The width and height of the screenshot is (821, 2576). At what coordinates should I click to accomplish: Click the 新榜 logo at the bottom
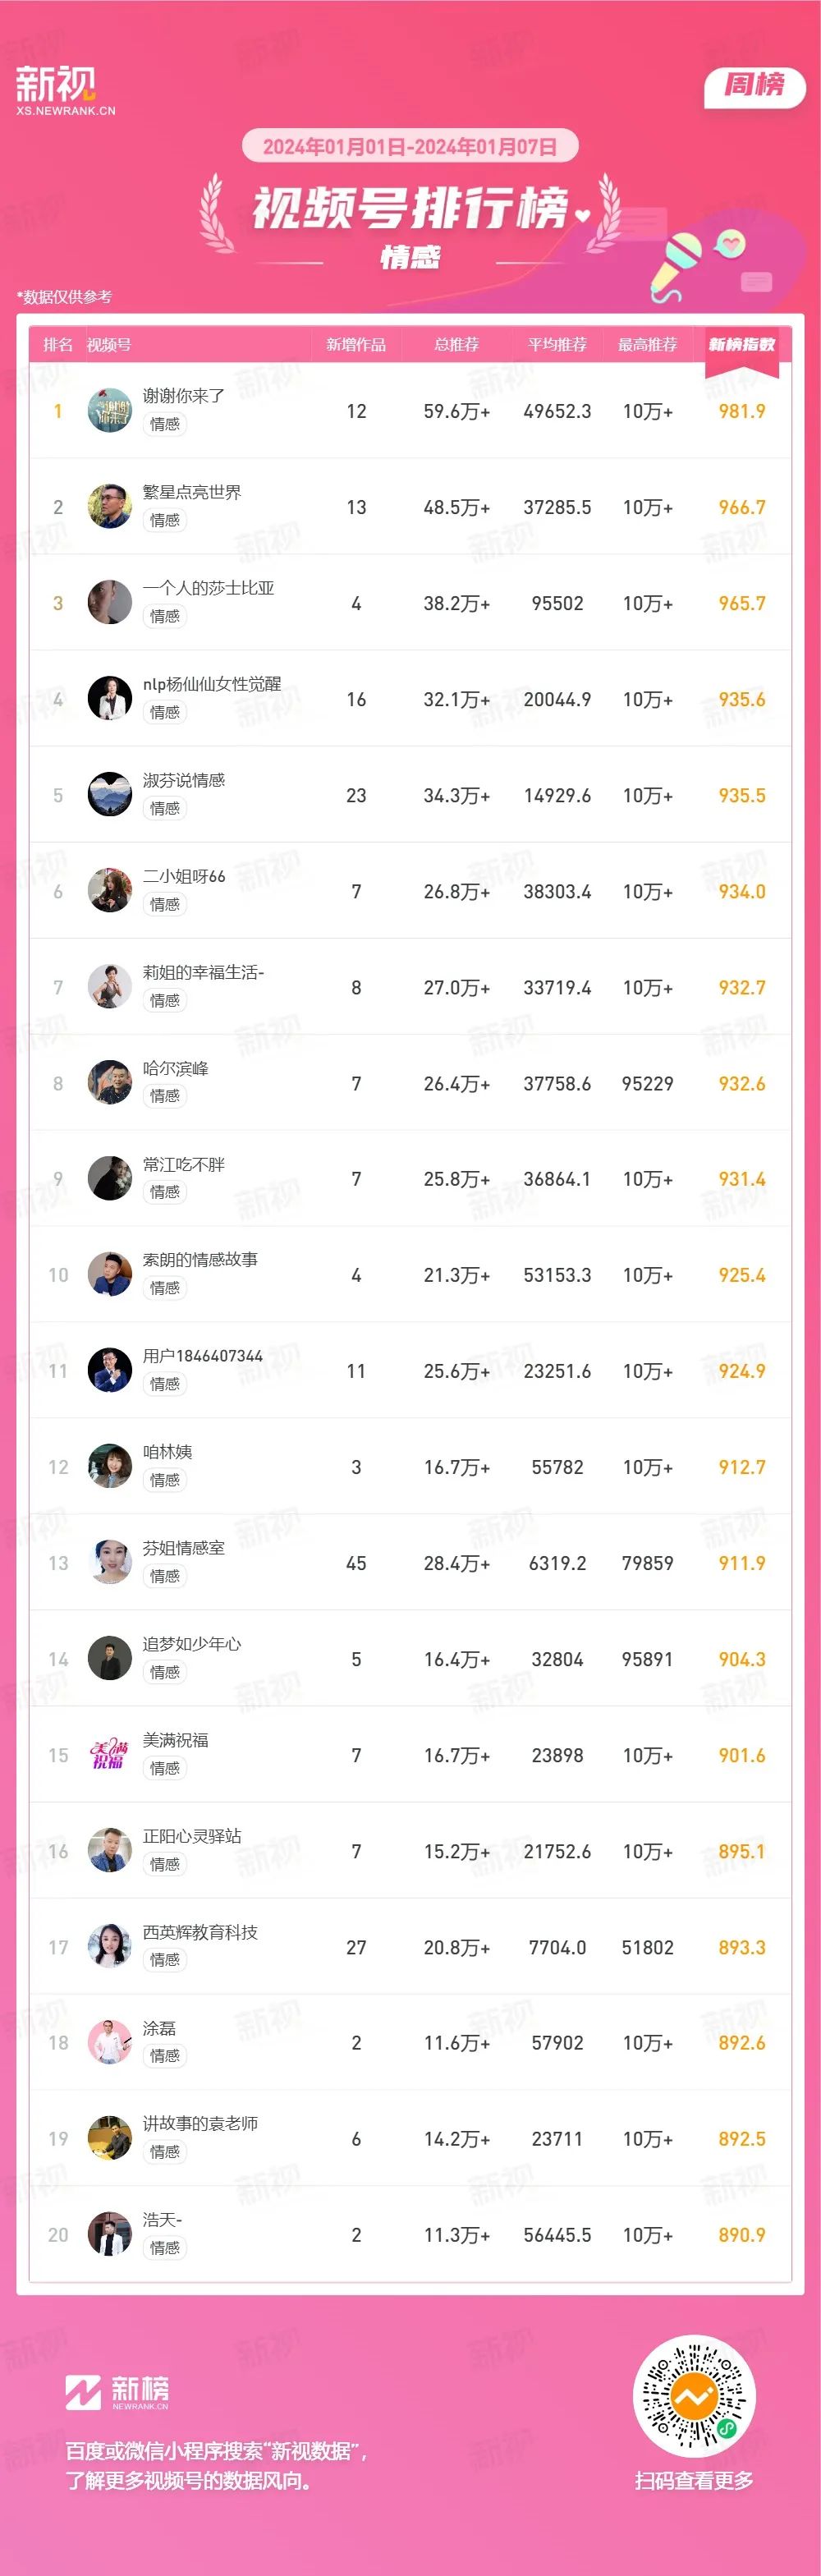click(x=117, y=2392)
